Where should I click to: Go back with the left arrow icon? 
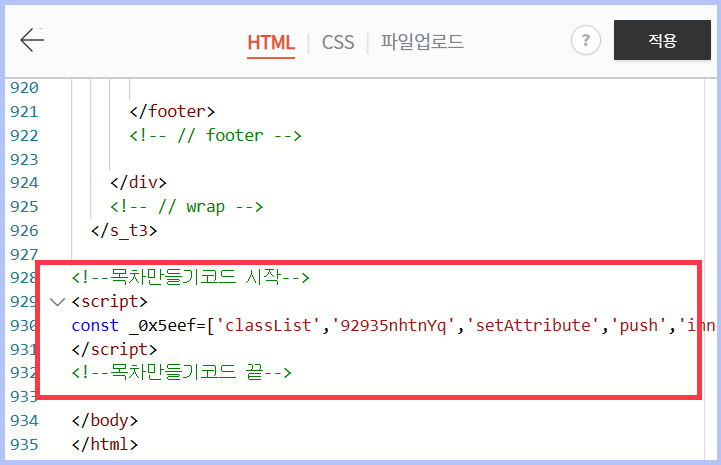32,40
